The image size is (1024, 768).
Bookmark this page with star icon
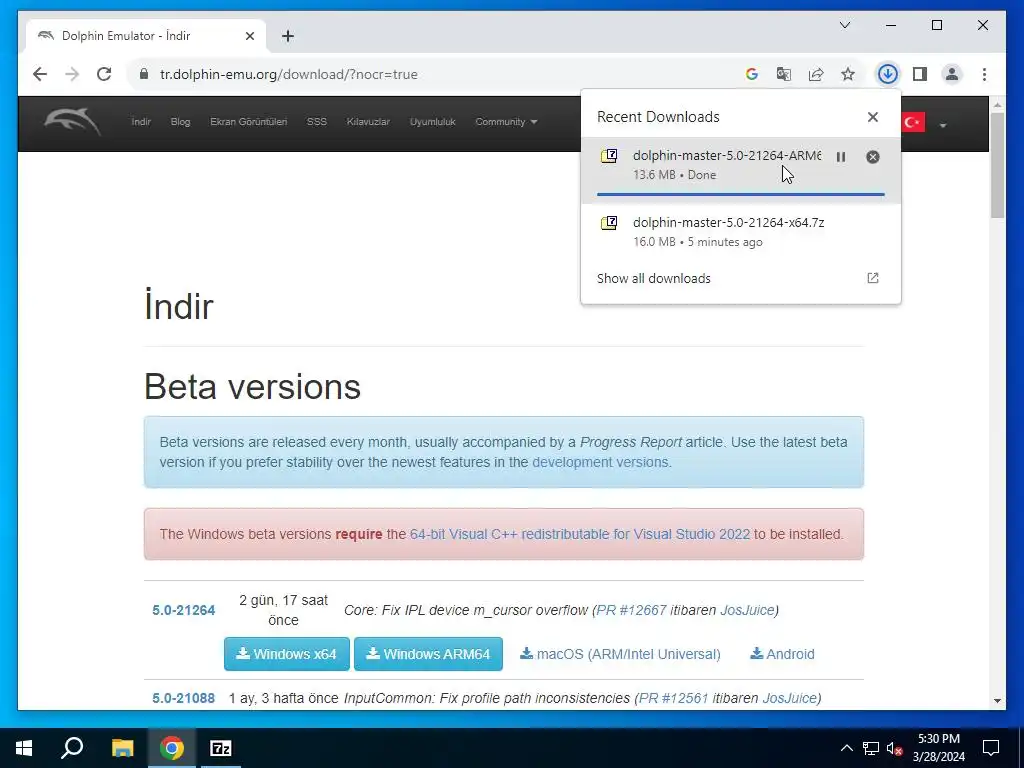pyautogui.click(x=848, y=74)
